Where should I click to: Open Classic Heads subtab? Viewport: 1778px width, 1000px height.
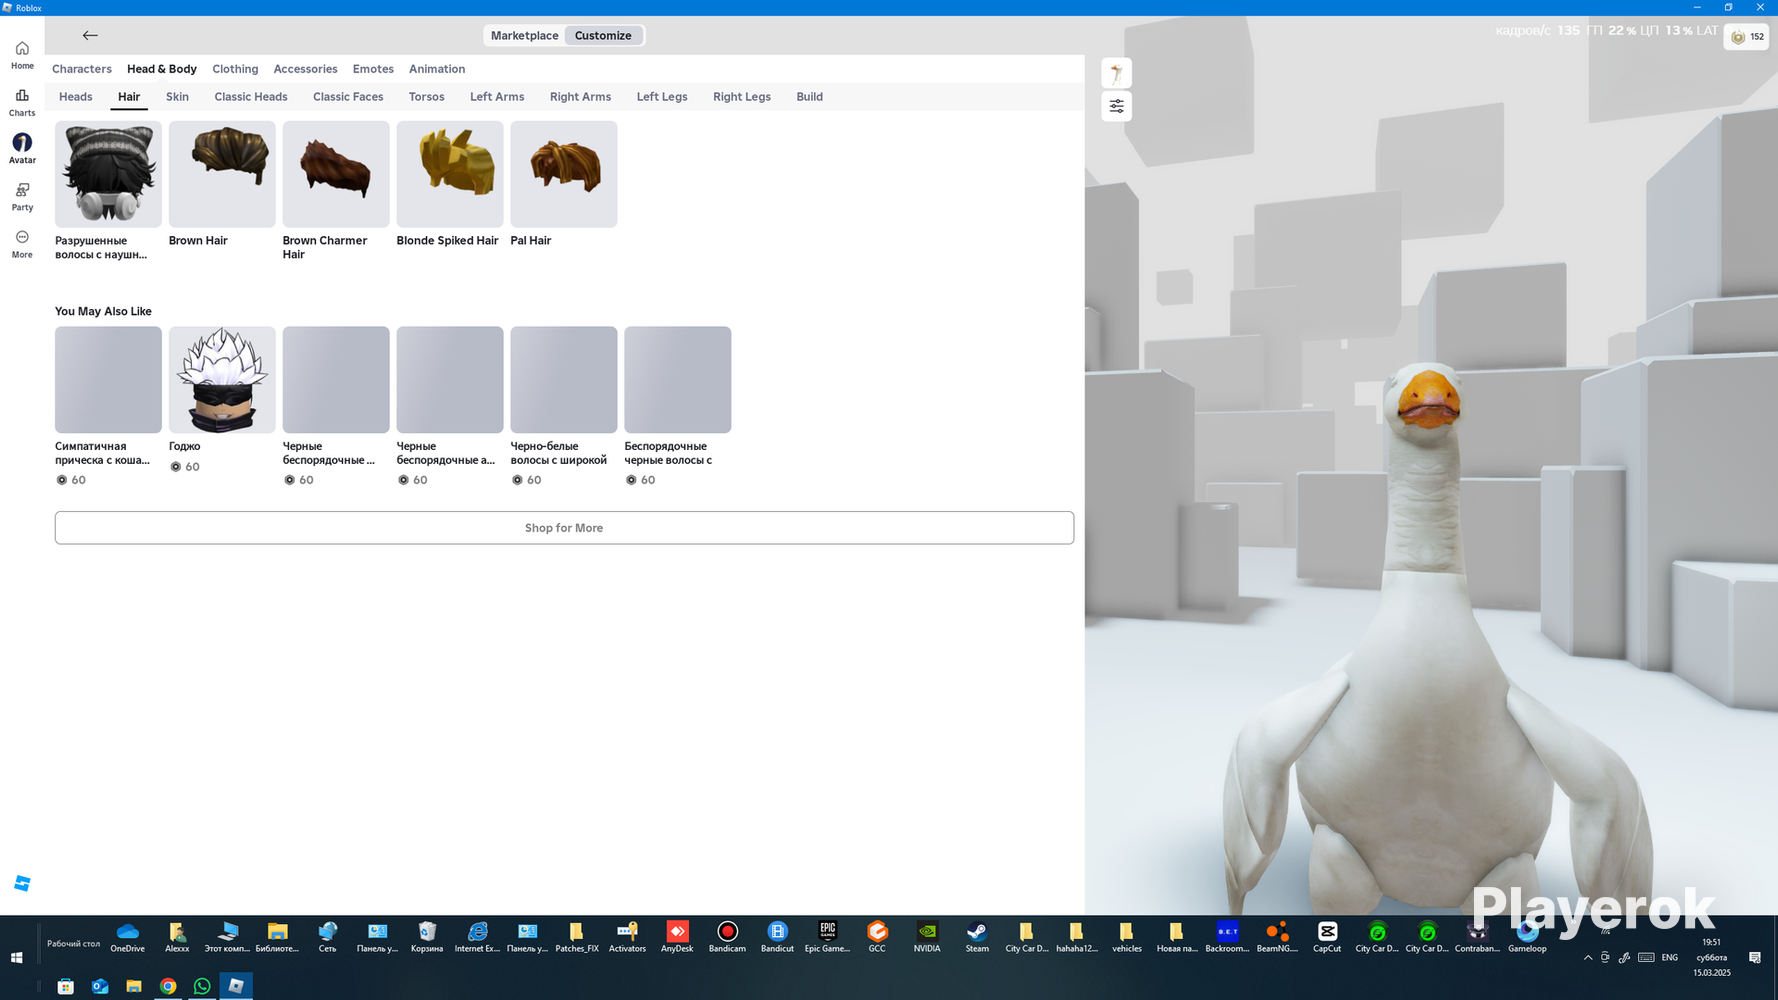coord(251,97)
